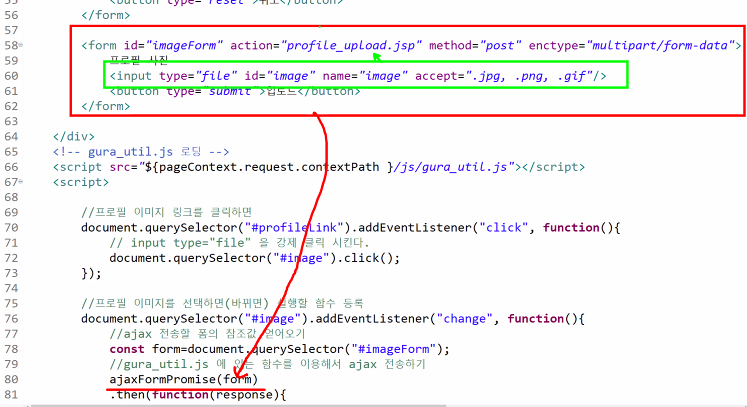Screen dimensions: 747x407
Task: Collapse the fold marker at line 58
Action: 20,45
